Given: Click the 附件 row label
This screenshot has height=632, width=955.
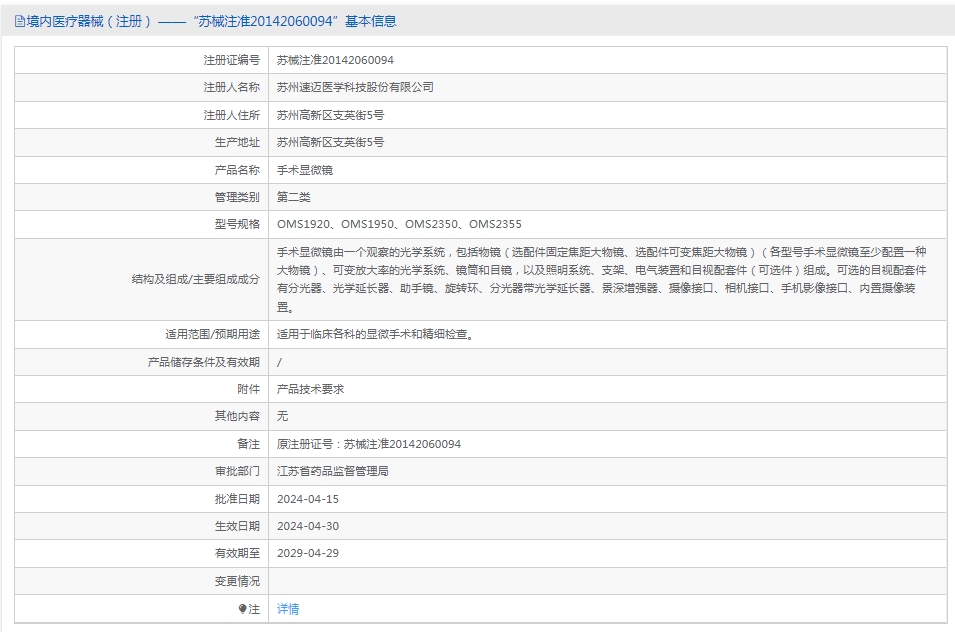Looking at the screenshot, I should pos(248,390).
